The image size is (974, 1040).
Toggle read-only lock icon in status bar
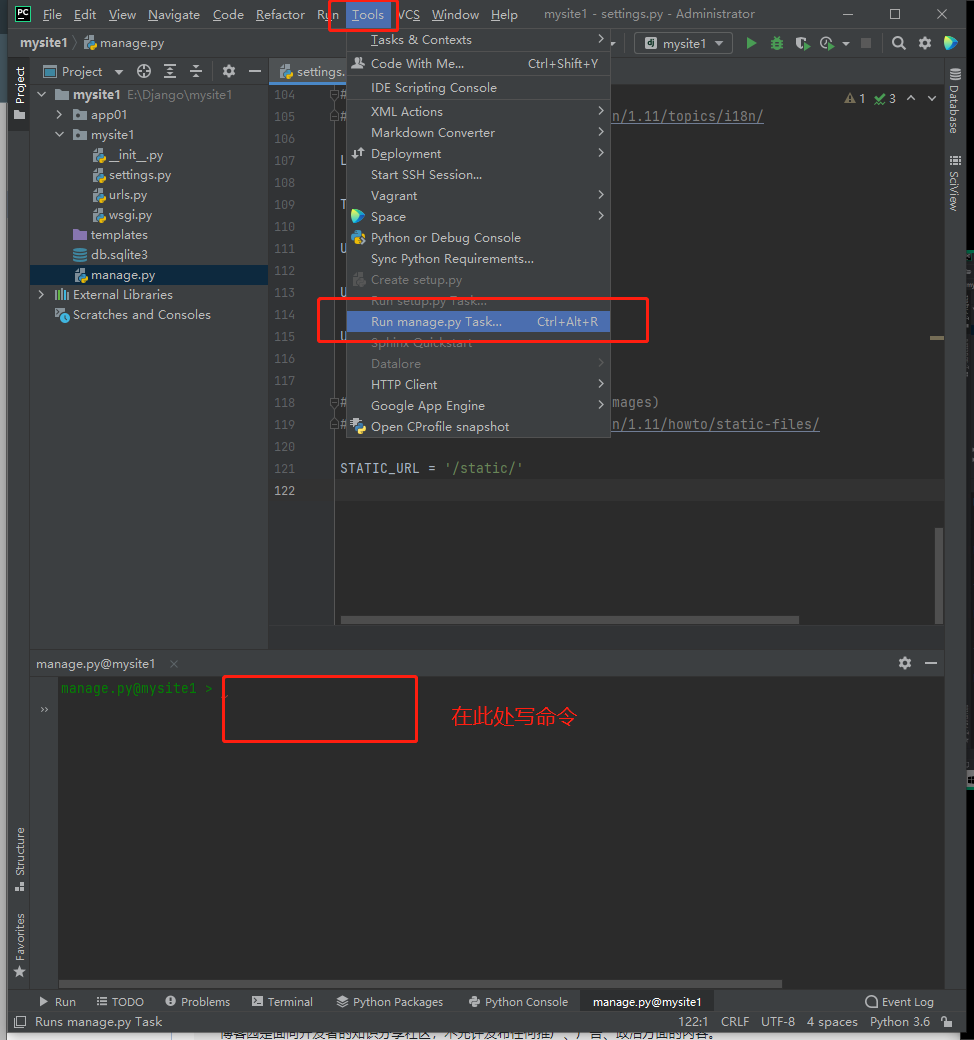click(947, 1022)
